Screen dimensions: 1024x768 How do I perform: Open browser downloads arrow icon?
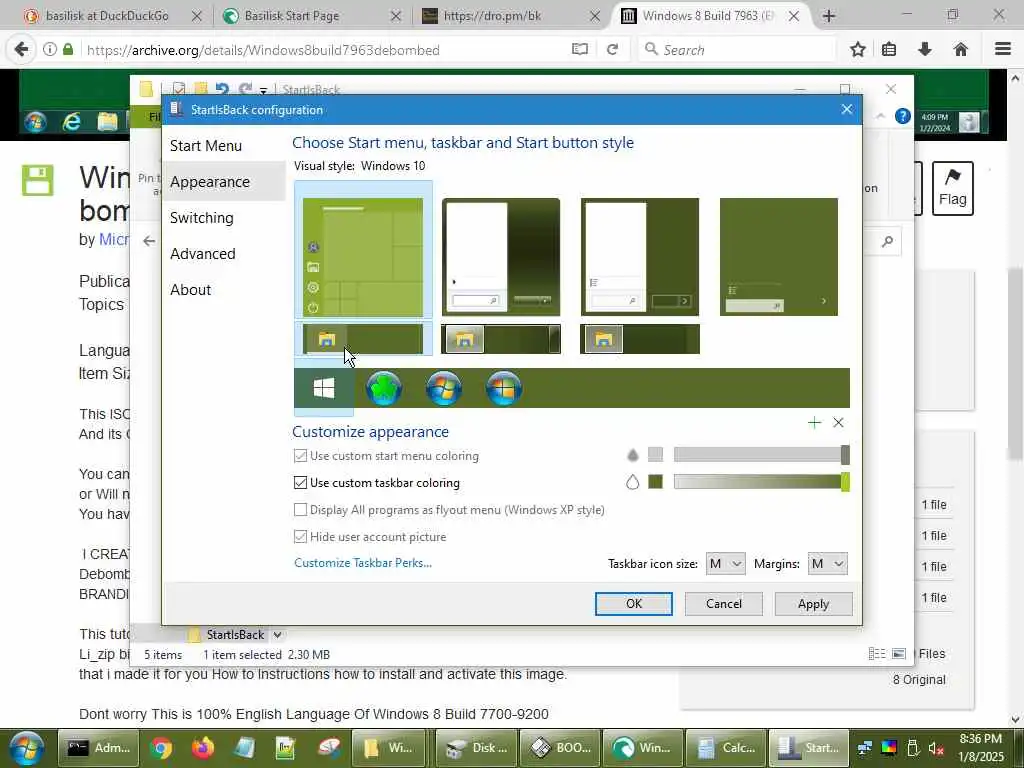point(925,49)
